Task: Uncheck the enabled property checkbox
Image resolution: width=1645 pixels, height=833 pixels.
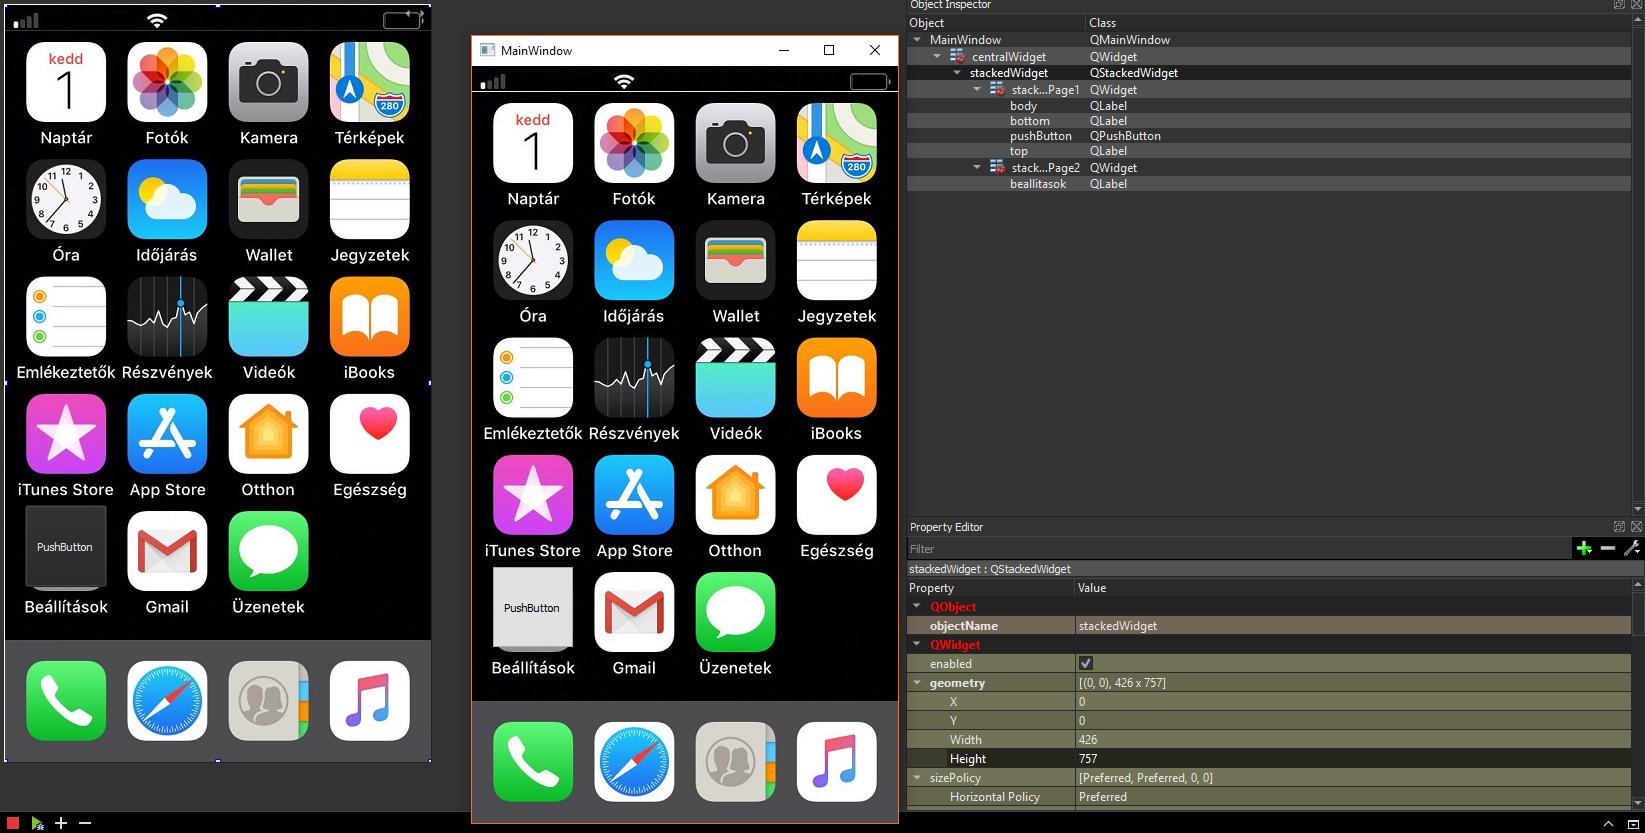Action: [x=1086, y=663]
